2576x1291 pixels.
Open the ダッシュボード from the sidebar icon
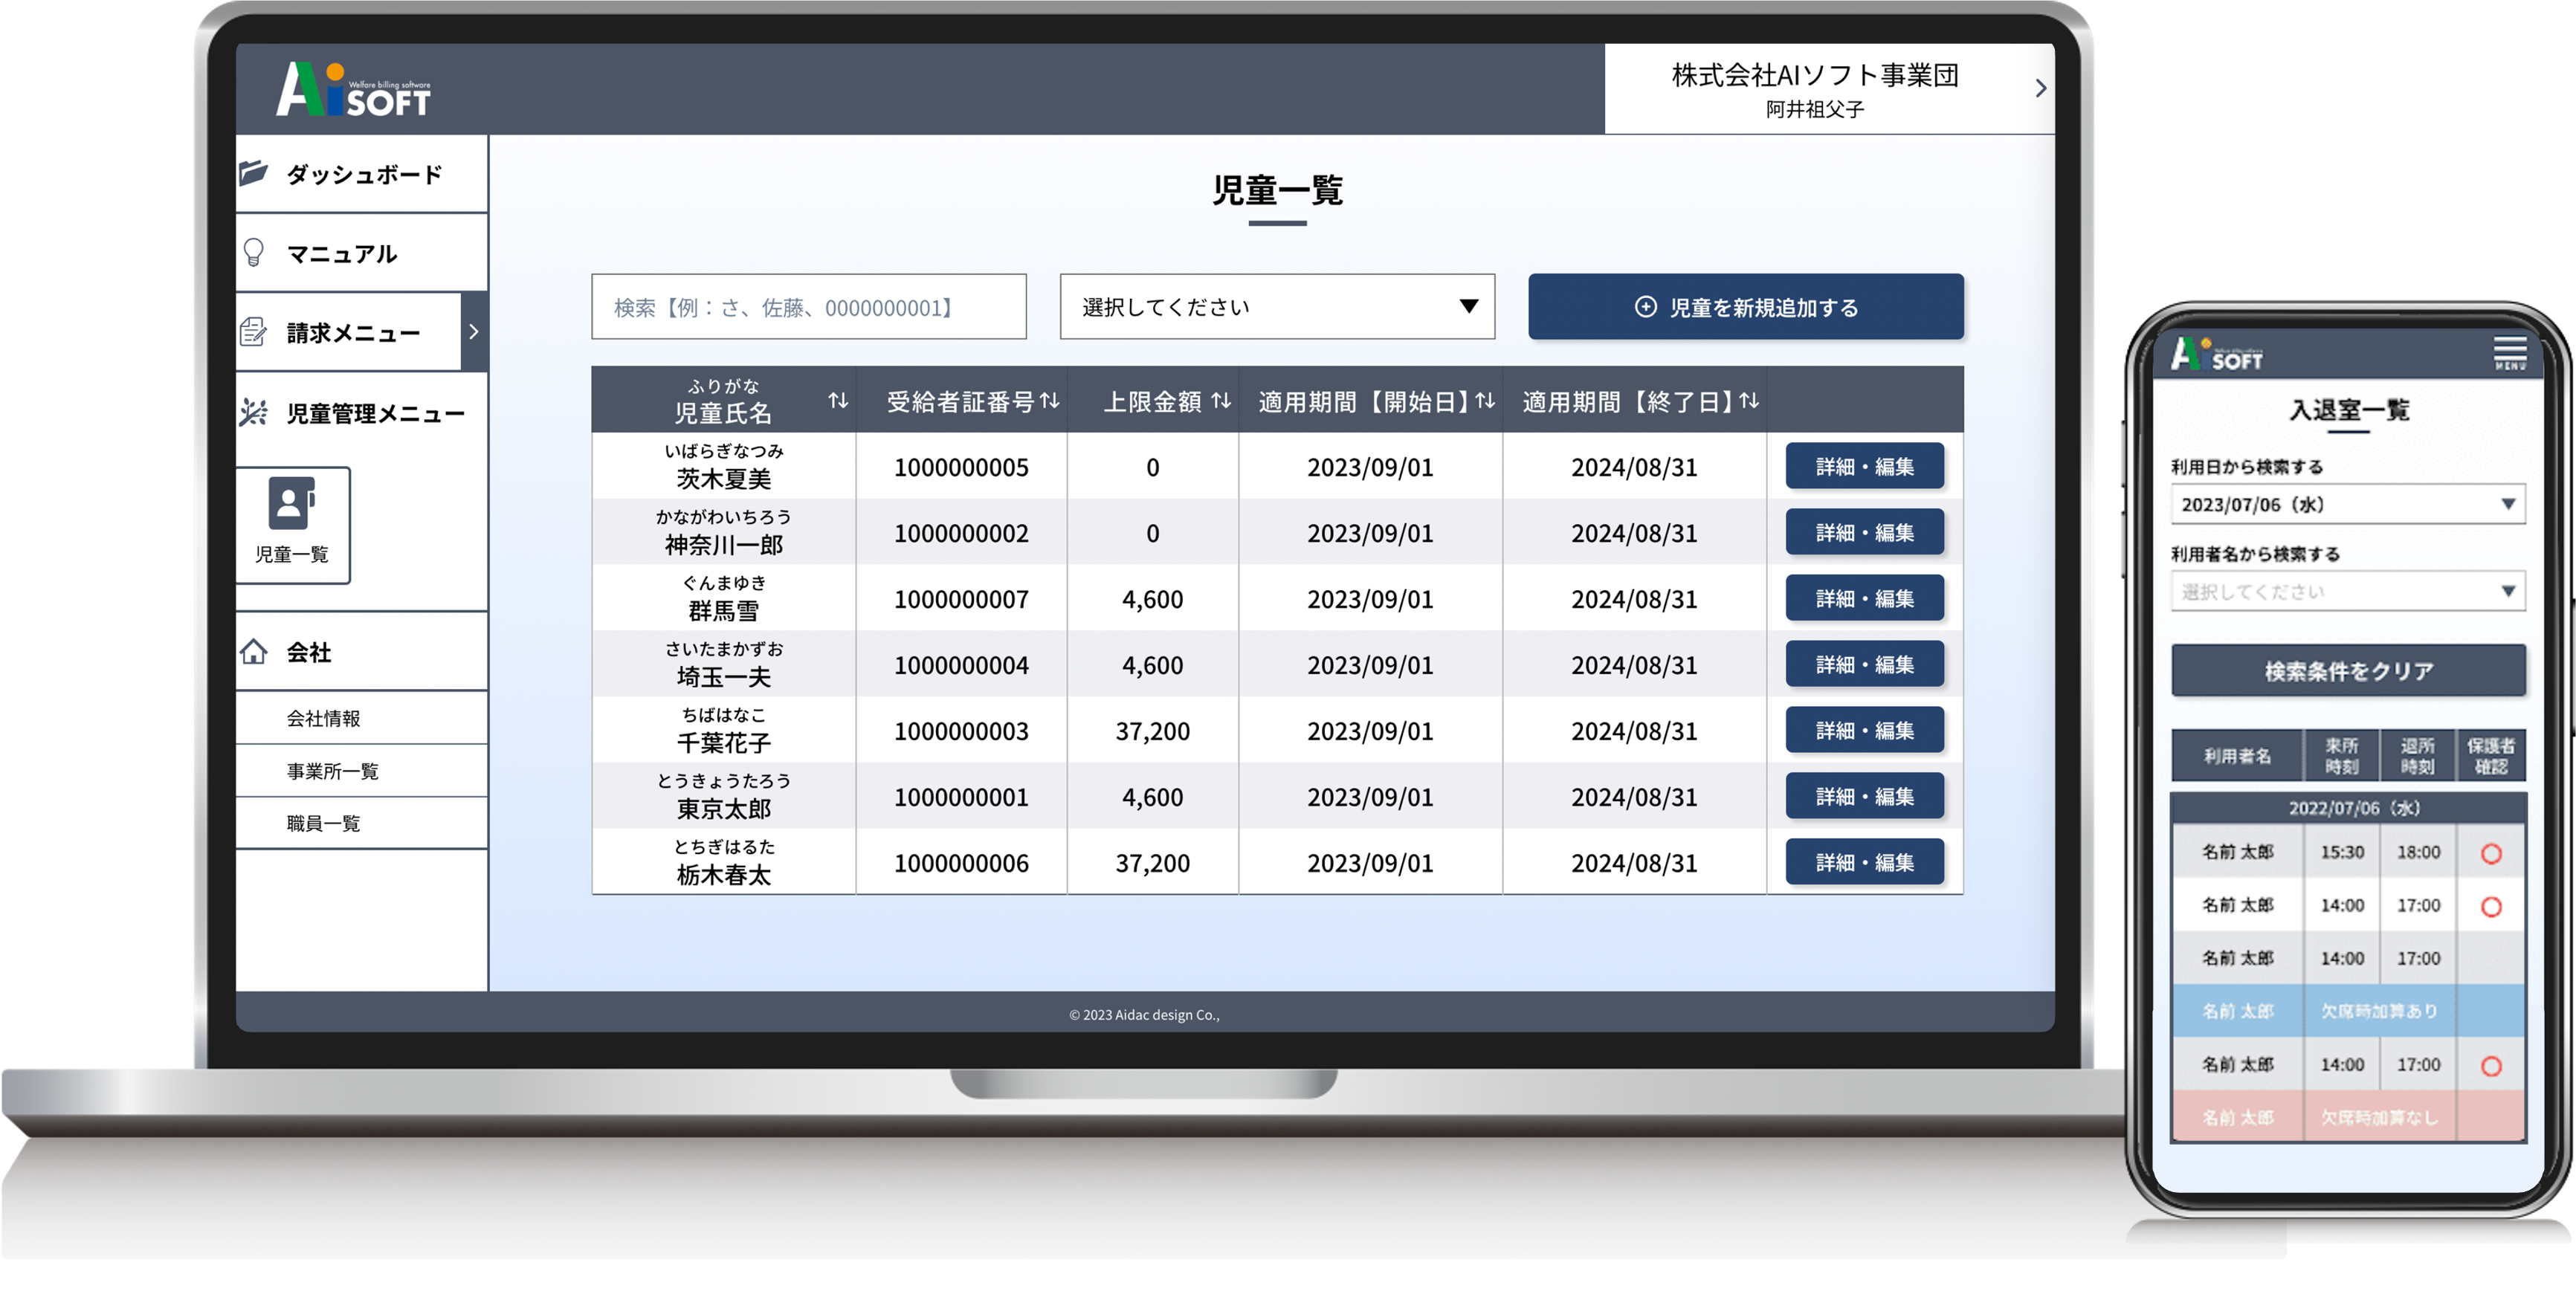click(253, 174)
